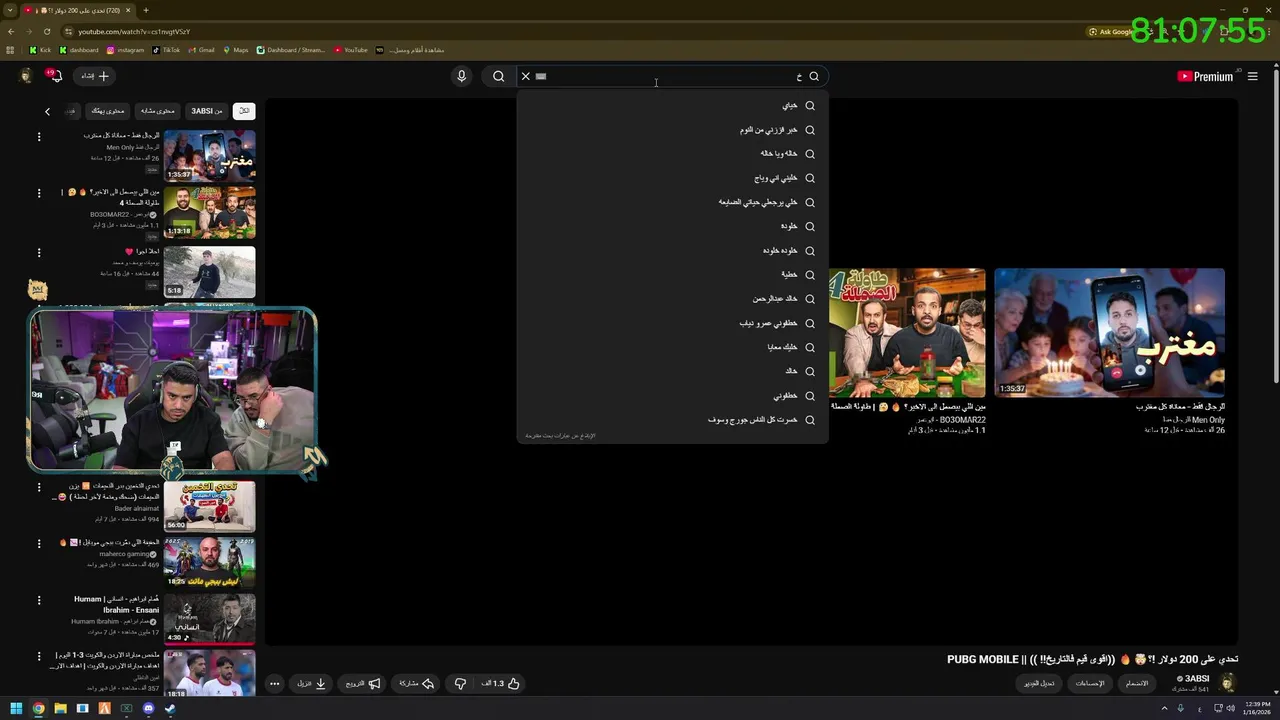
Task: Open the 1:13:18 sidebar video thumbnail
Action: [x=209, y=212]
